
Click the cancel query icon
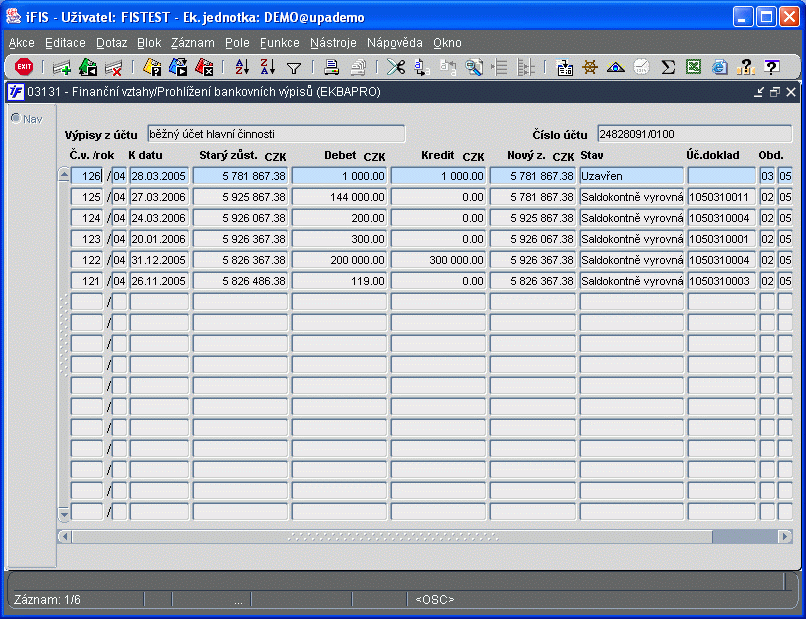coord(204,67)
